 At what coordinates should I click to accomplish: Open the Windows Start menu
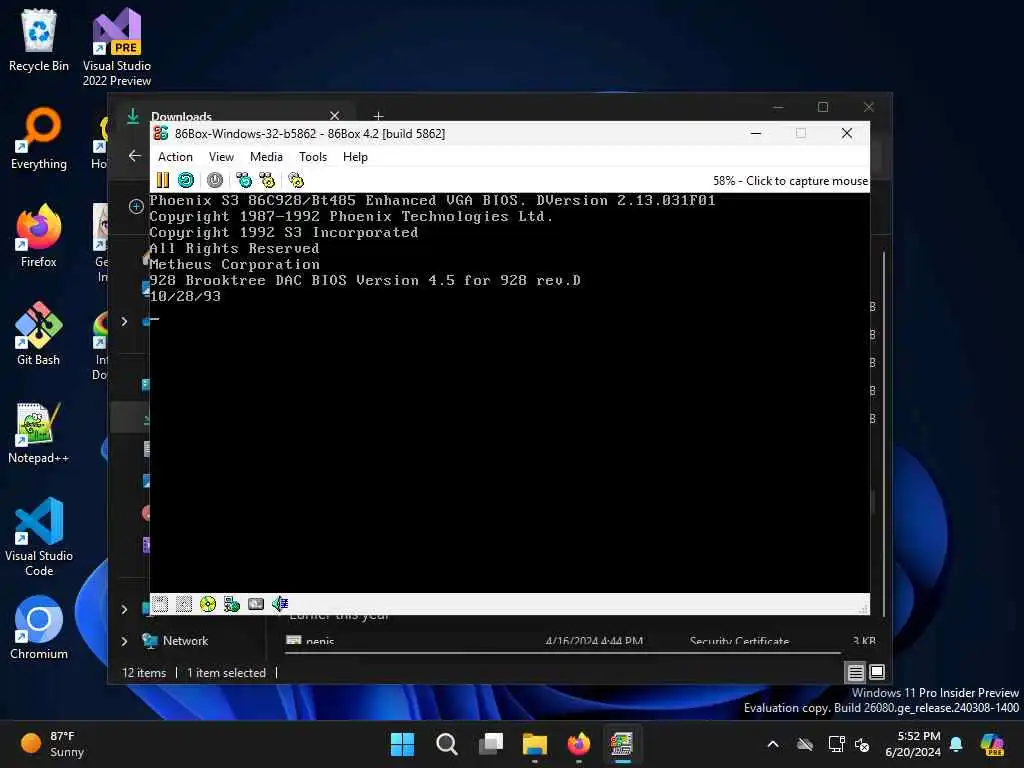402,744
